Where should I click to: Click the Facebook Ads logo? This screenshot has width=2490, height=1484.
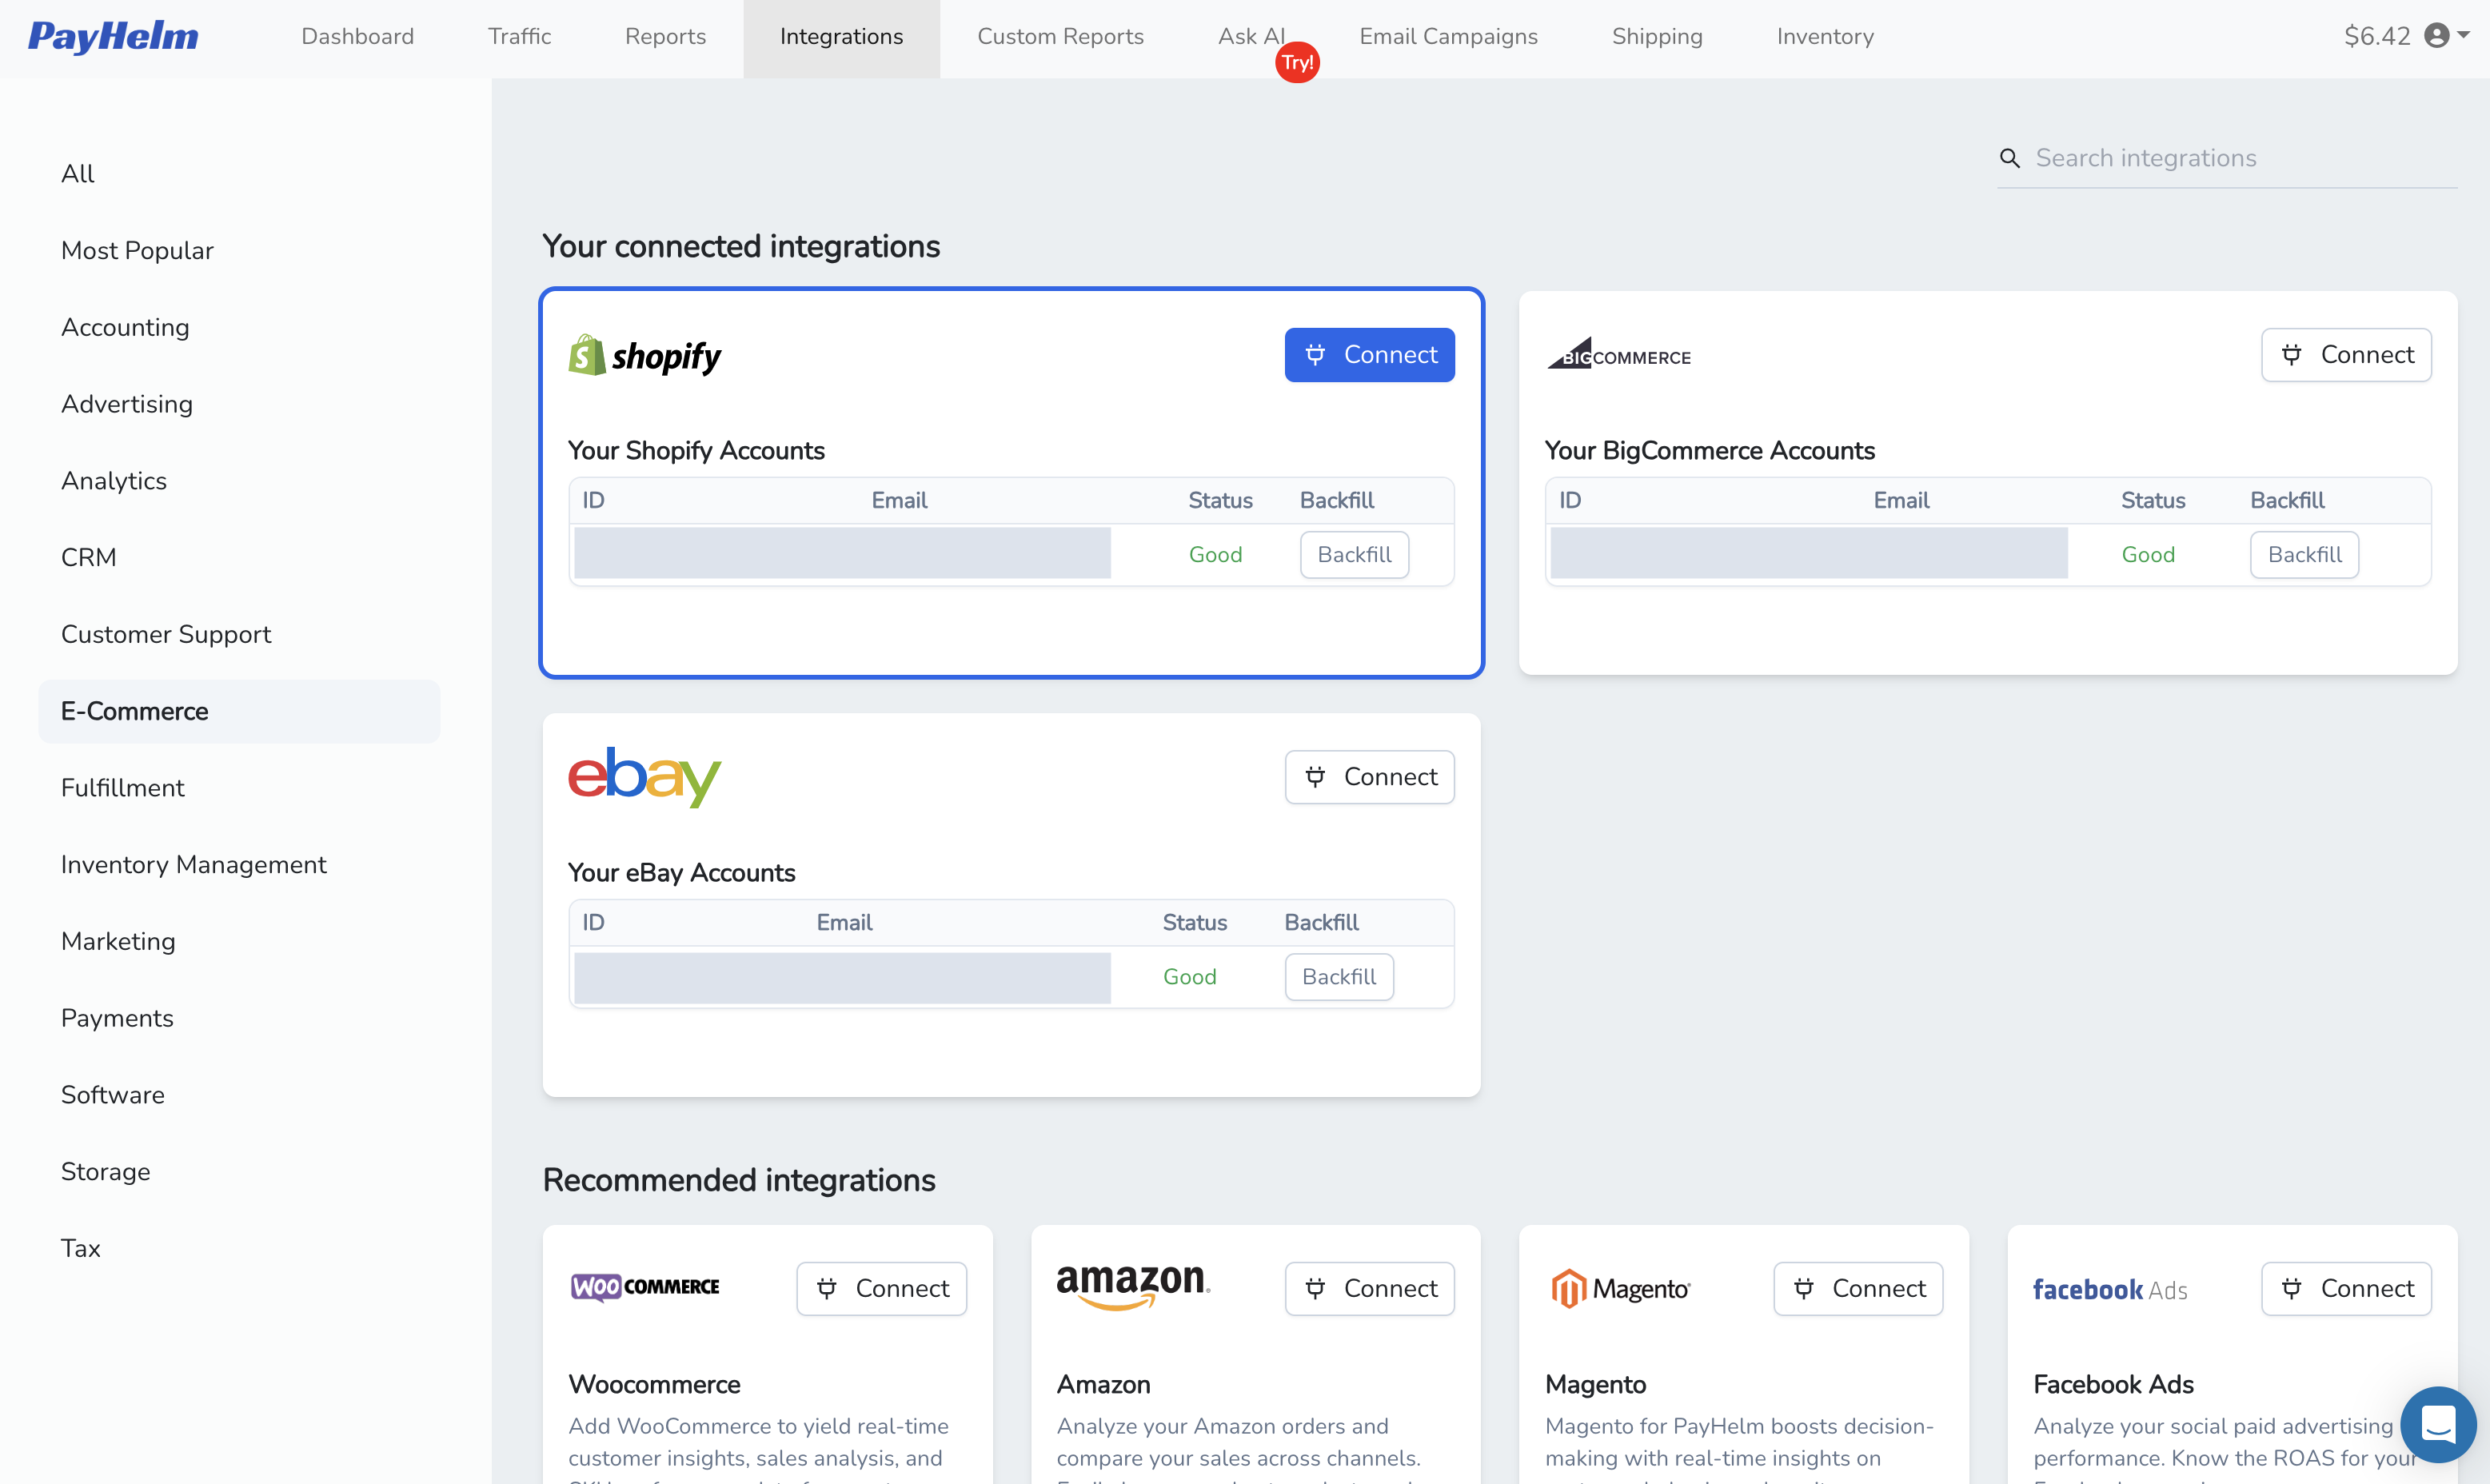tap(2110, 1289)
